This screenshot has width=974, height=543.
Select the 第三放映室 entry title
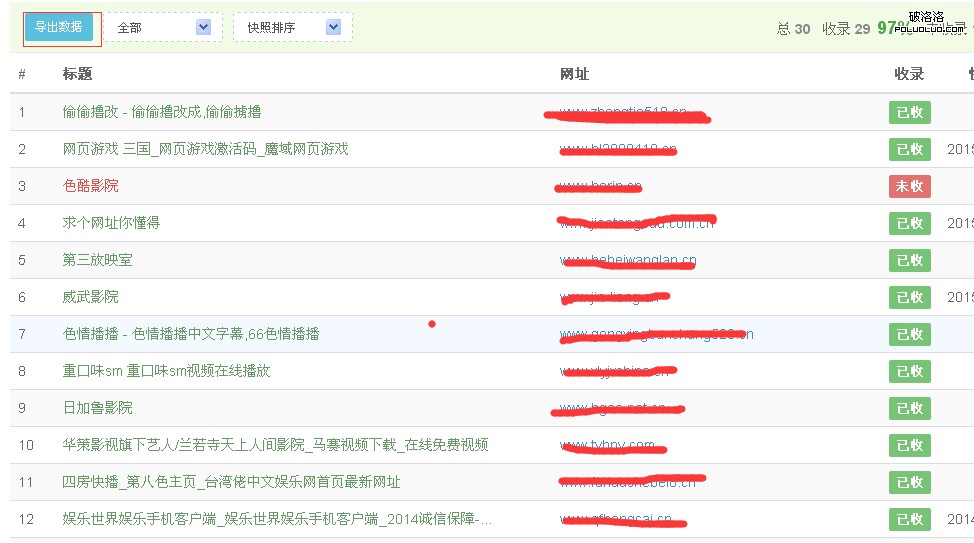point(97,260)
